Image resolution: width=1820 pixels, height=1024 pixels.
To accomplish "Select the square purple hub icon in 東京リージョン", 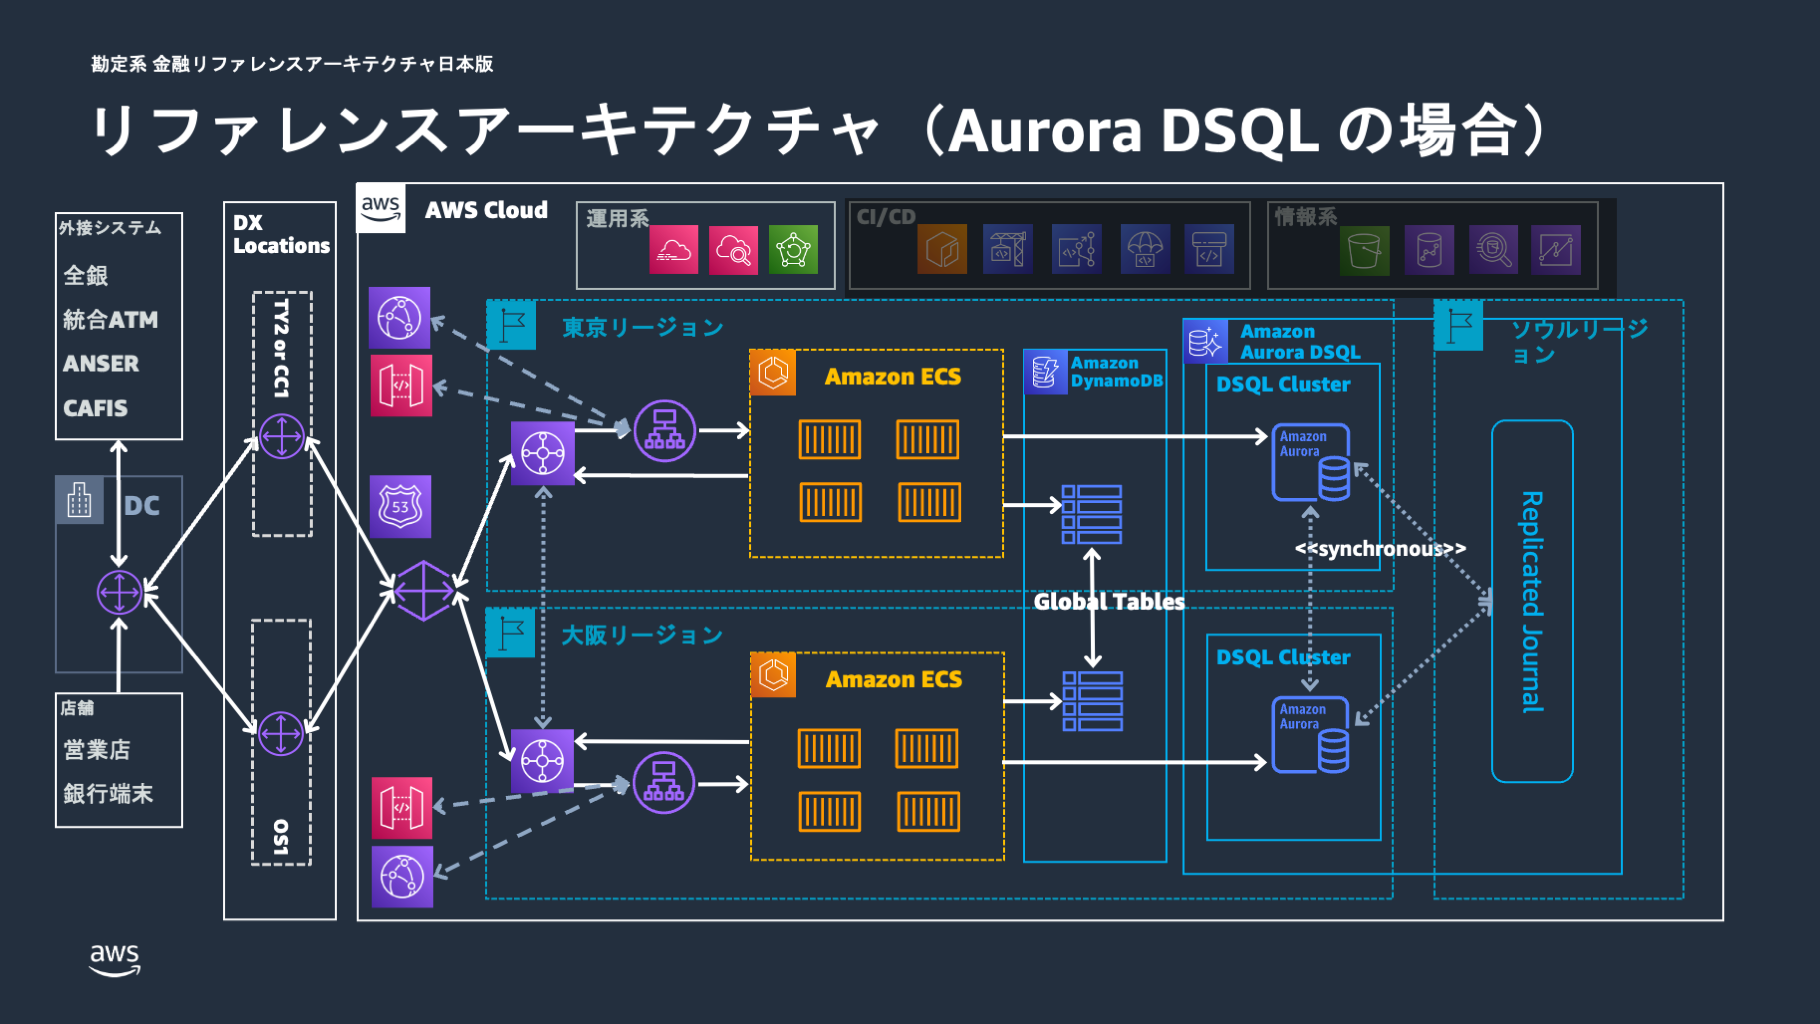I will (543, 453).
